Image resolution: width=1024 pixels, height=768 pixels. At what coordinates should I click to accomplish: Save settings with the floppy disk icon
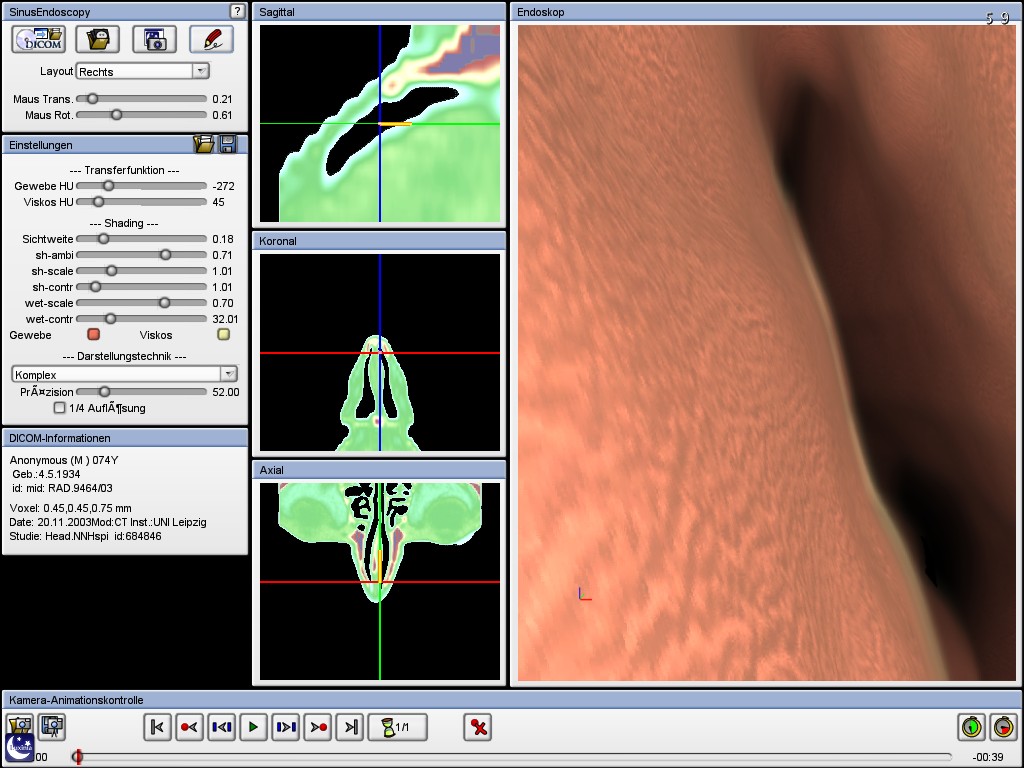(228, 145)
